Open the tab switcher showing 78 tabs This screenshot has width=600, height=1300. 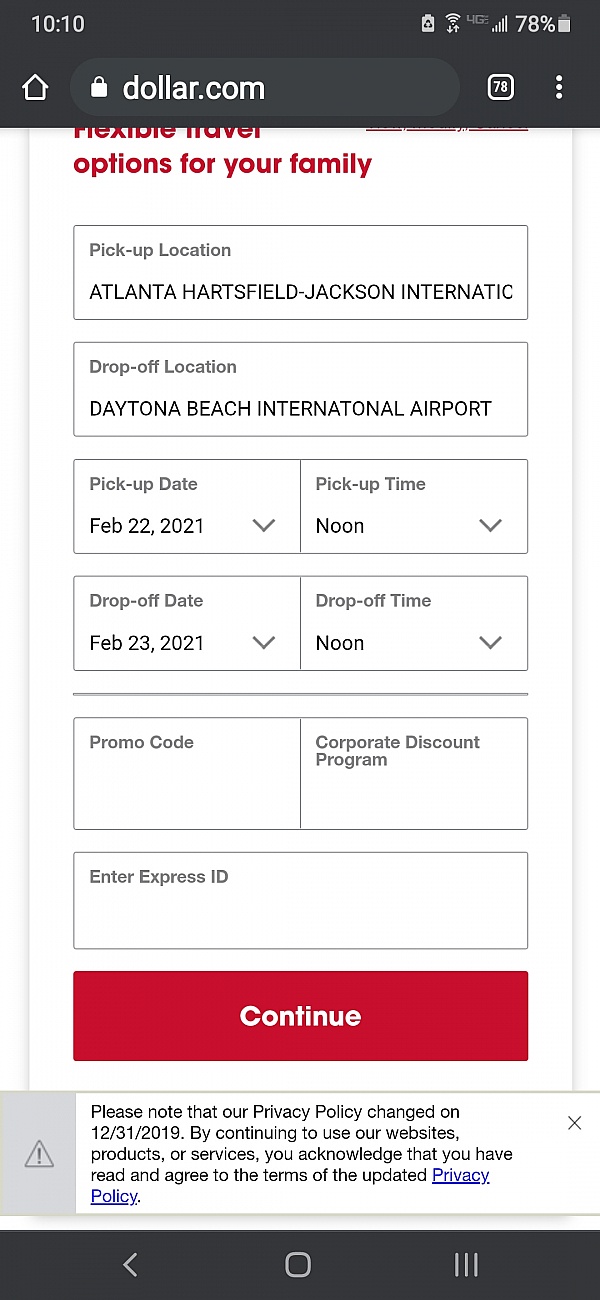coord(500,88)
